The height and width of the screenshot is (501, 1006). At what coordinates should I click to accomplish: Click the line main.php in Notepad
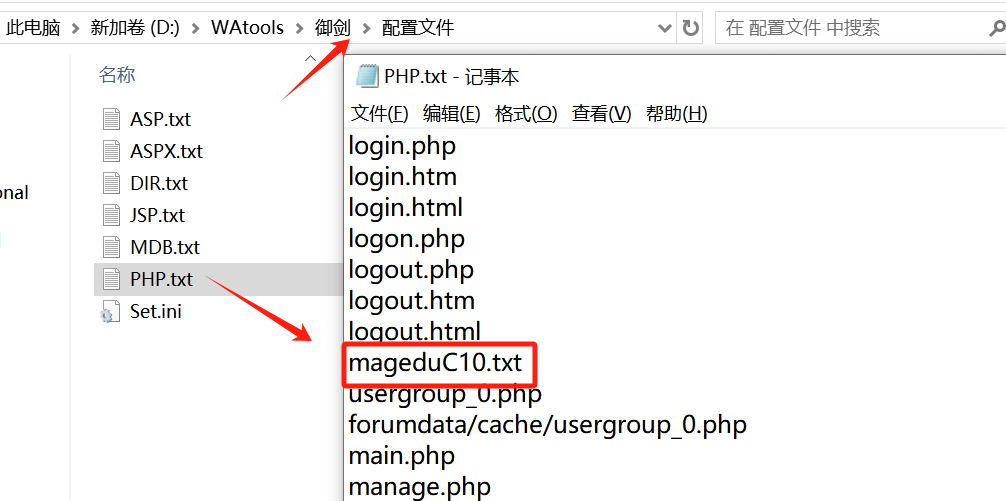pos(402,457)
